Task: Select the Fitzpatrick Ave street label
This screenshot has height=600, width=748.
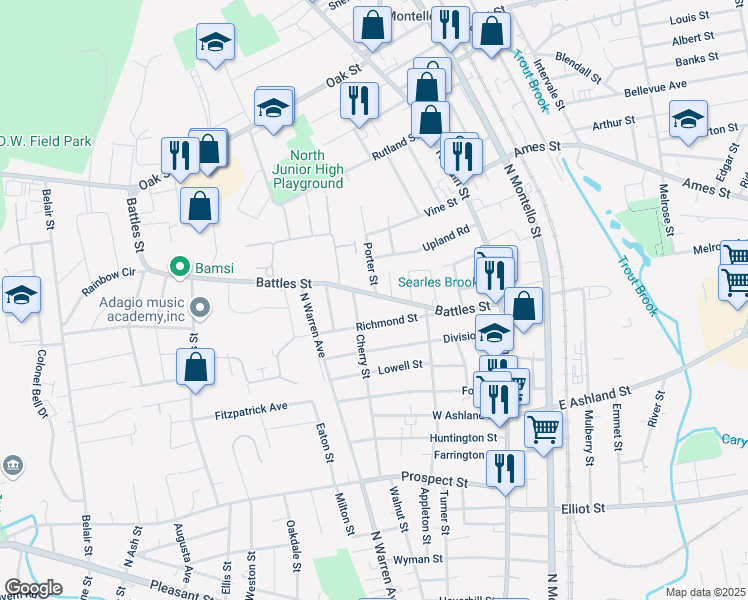Action: 251,411
